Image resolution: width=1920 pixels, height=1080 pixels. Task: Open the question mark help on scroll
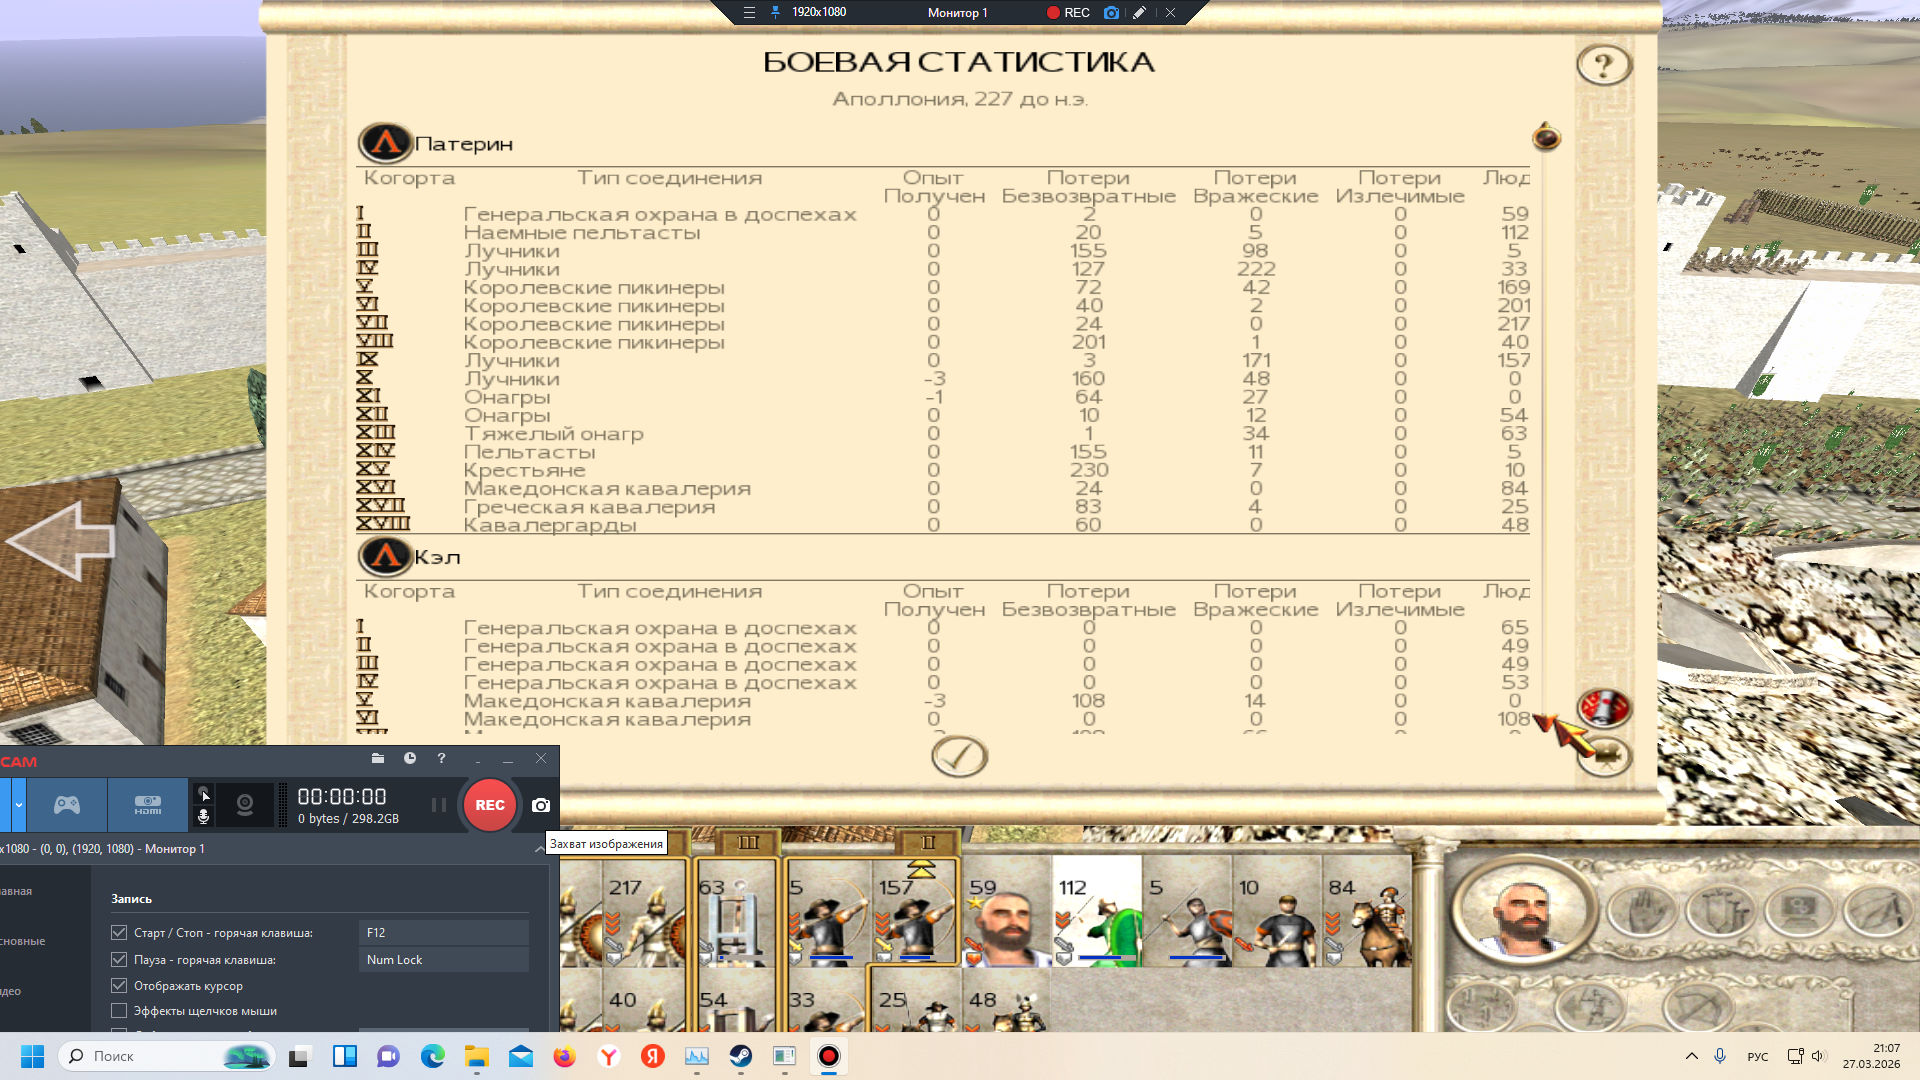[x=1604, y=65]
